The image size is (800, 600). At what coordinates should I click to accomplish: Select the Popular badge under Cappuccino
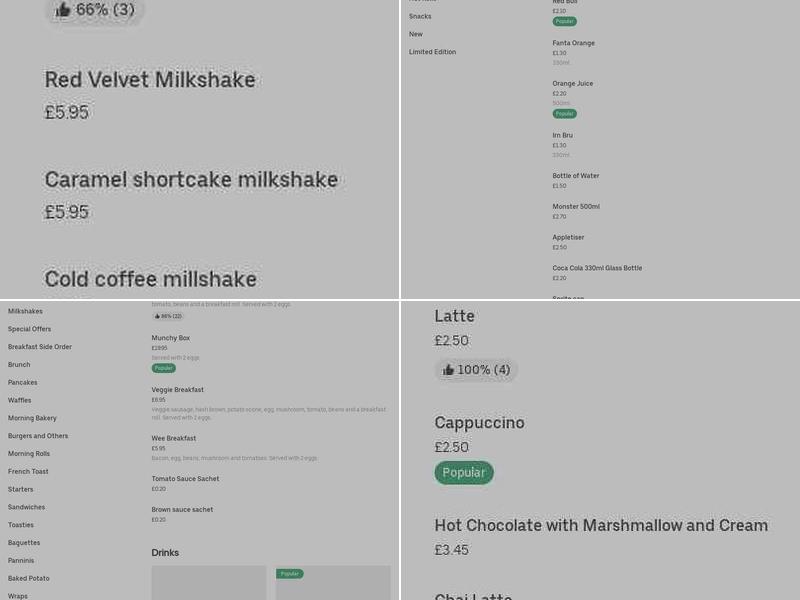coord(464,472)
